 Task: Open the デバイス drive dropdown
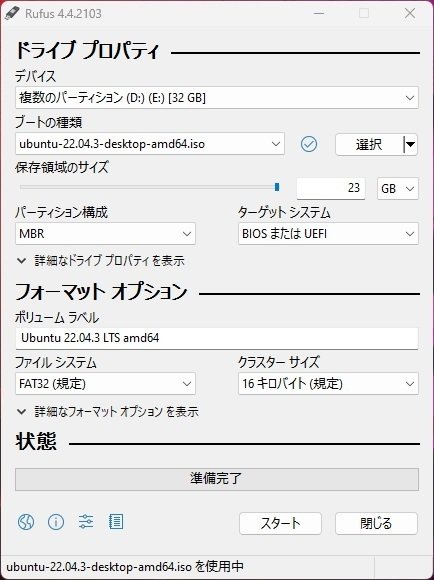coord(217,98)
